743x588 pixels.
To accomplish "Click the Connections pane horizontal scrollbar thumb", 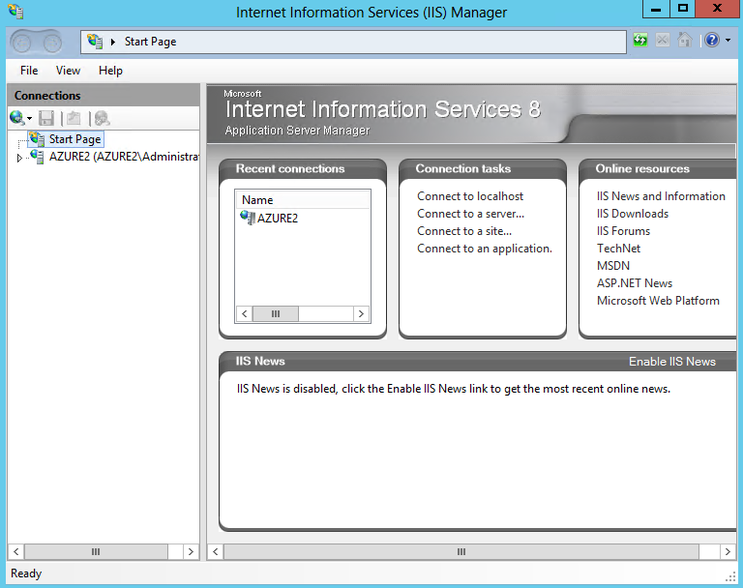I will 96,552.
